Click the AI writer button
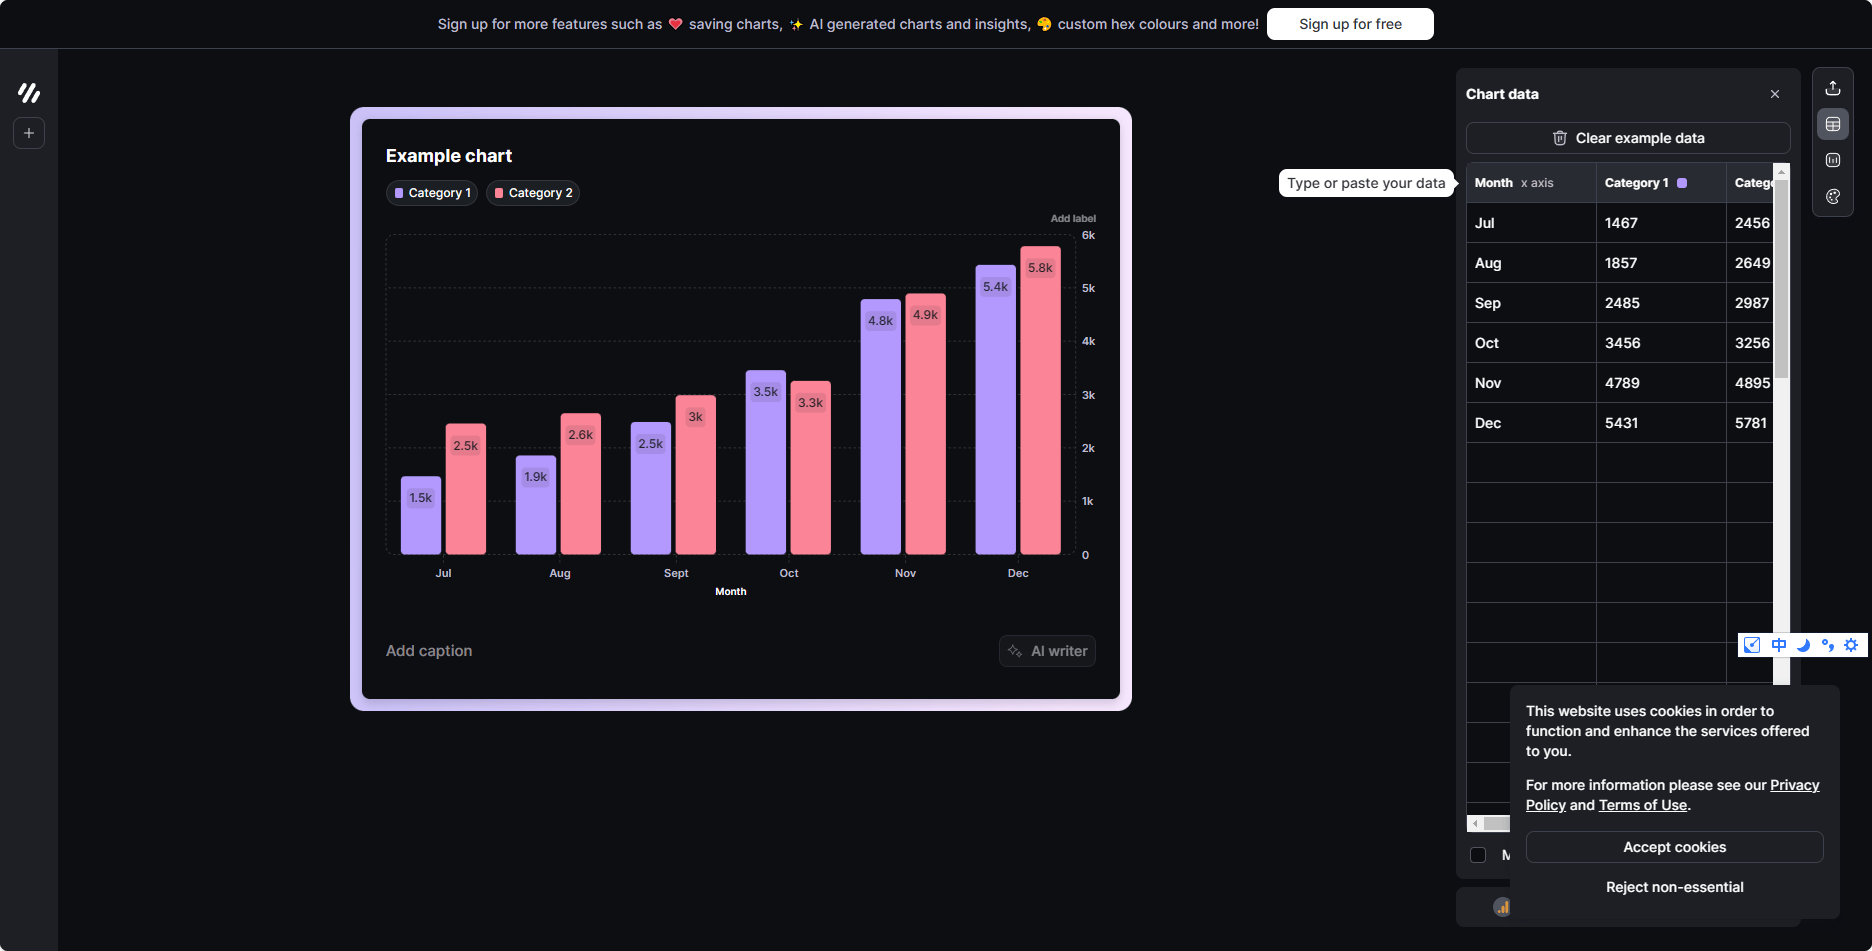 point(1047,651)
